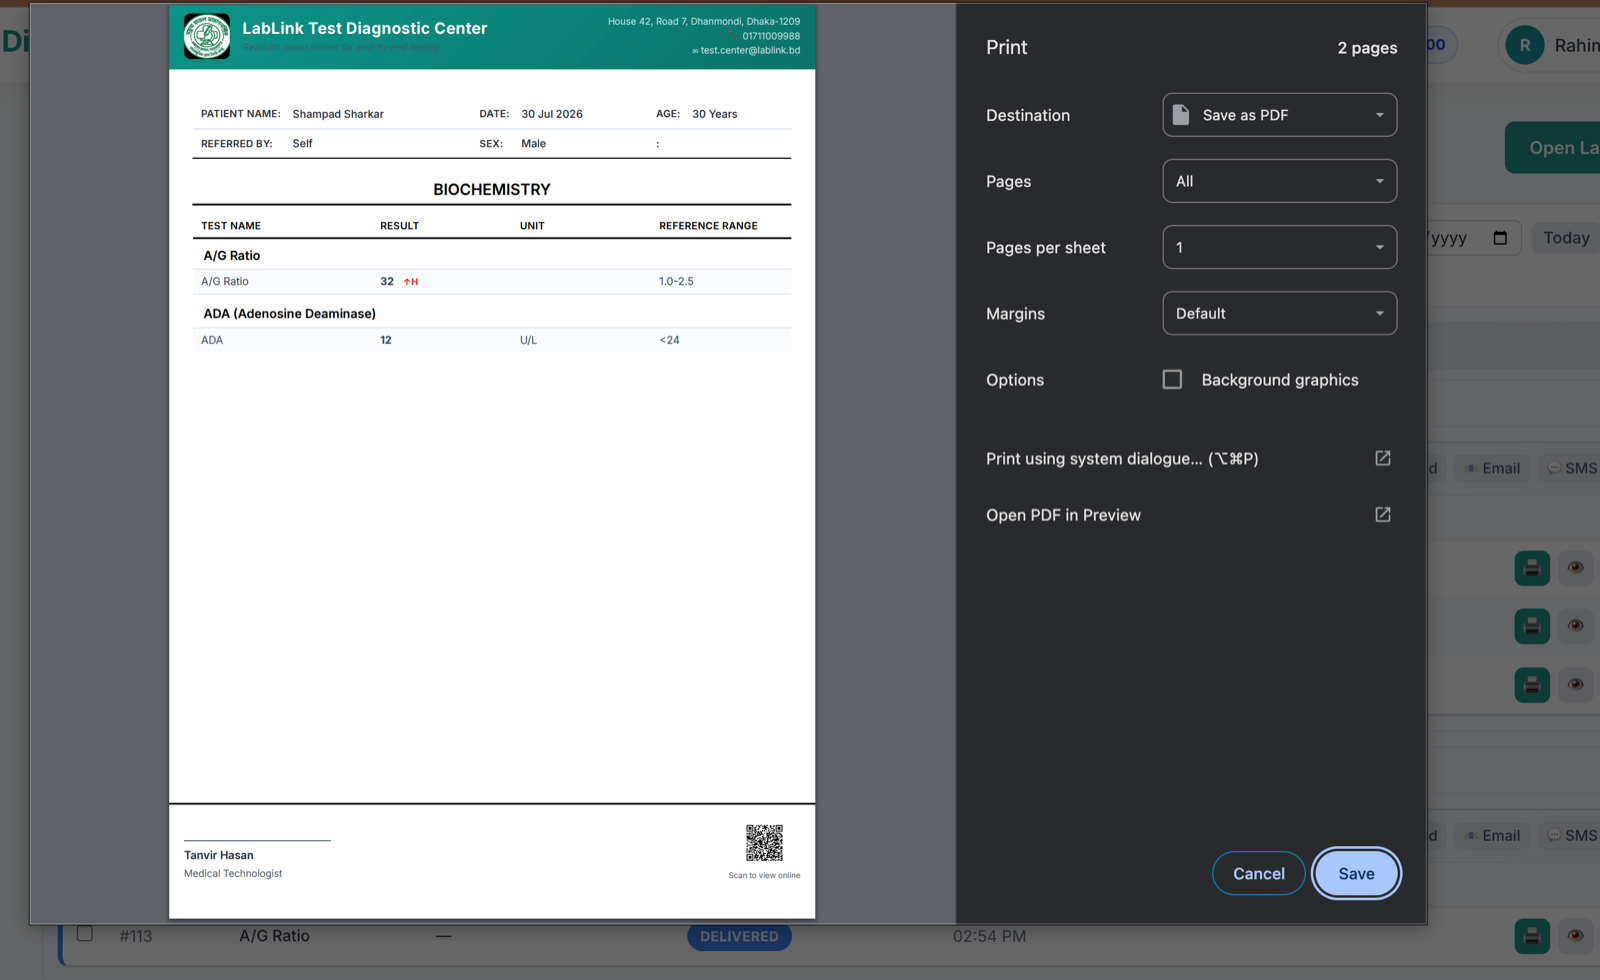Open the Pages dropdown set to All
The width and height of the screenshot is (1600, 980).
[x=1279, y=181]
